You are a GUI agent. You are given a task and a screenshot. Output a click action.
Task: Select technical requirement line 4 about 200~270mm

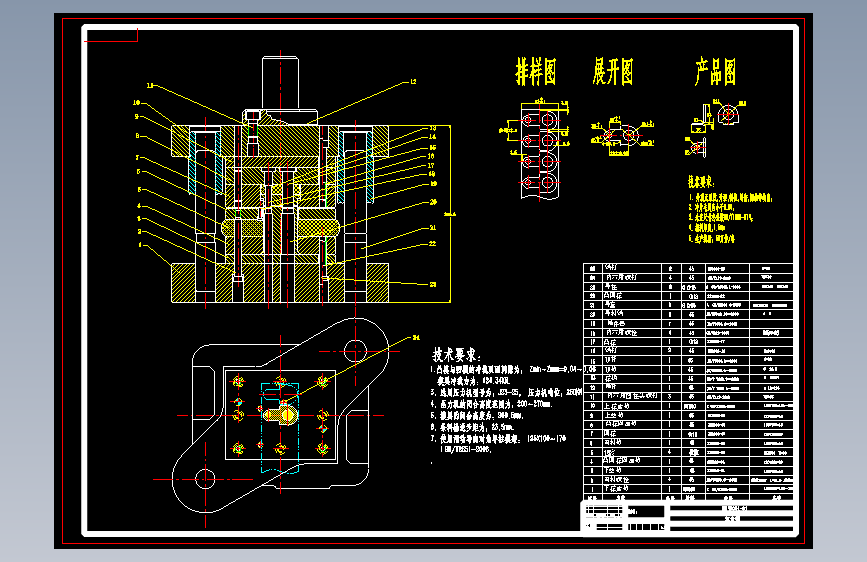(x=492, y=404)
